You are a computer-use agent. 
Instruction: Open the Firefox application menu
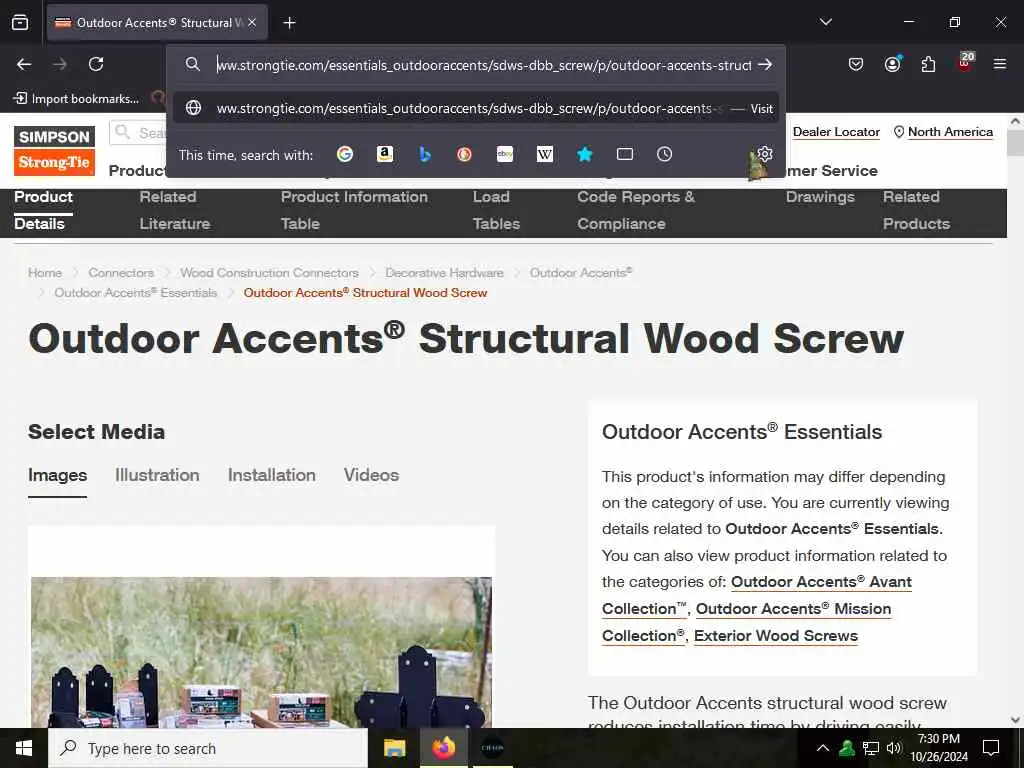click(1000, 64)
